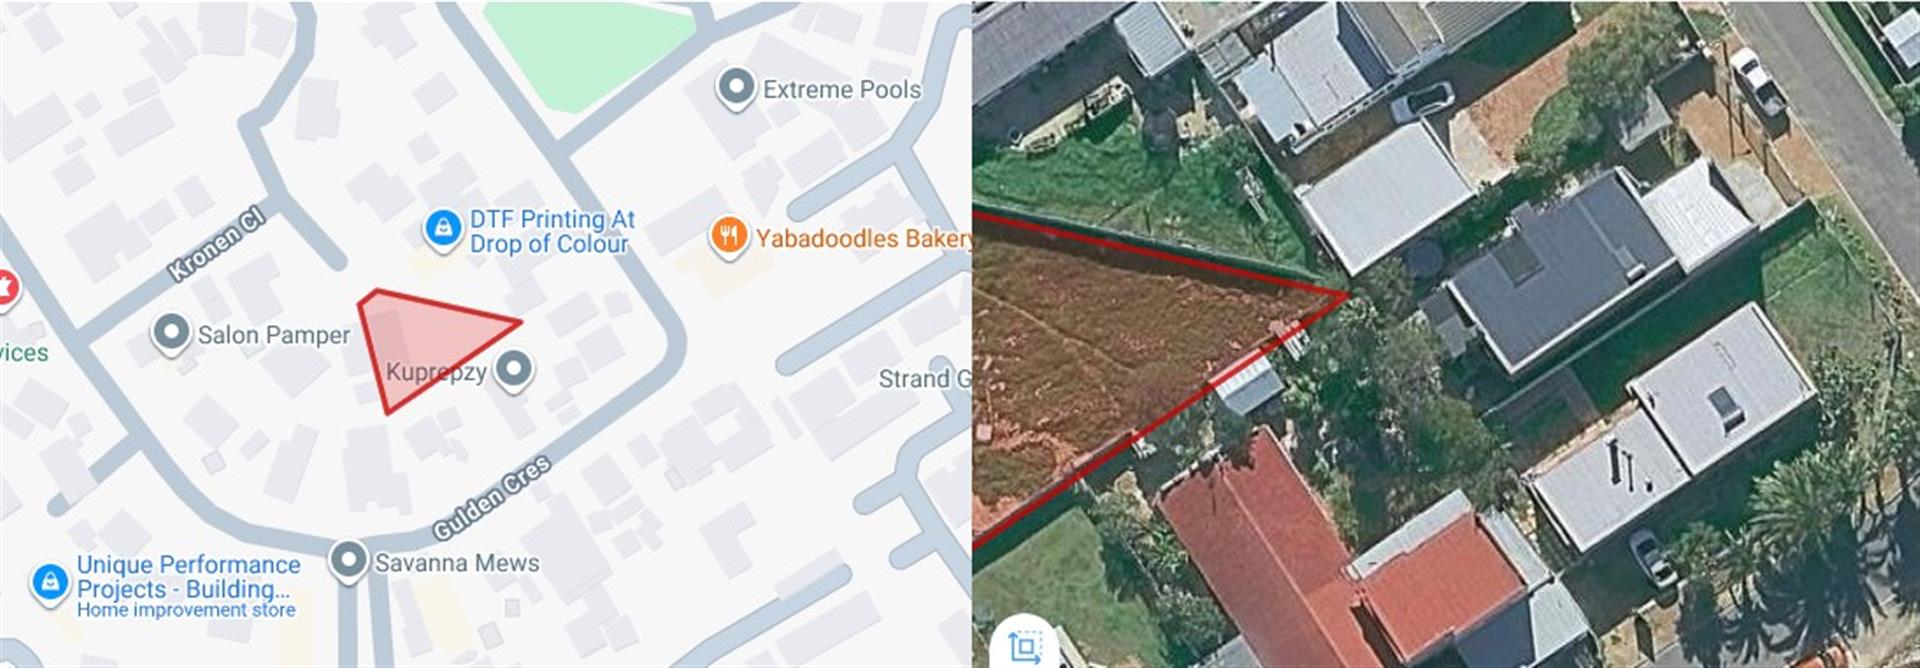
Task: Click the Kuprepzy location pin
Action: [514, 369]
